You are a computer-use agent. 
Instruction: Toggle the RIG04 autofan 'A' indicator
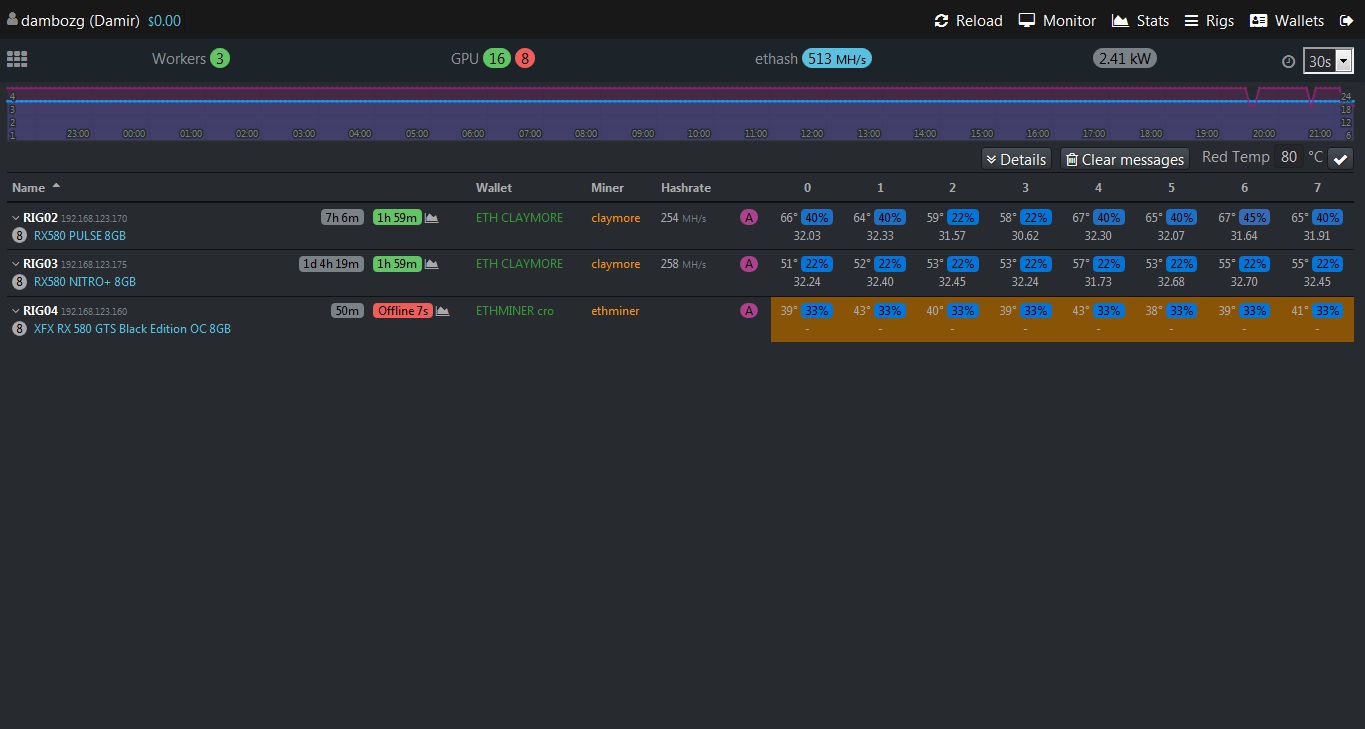point(748,311)
